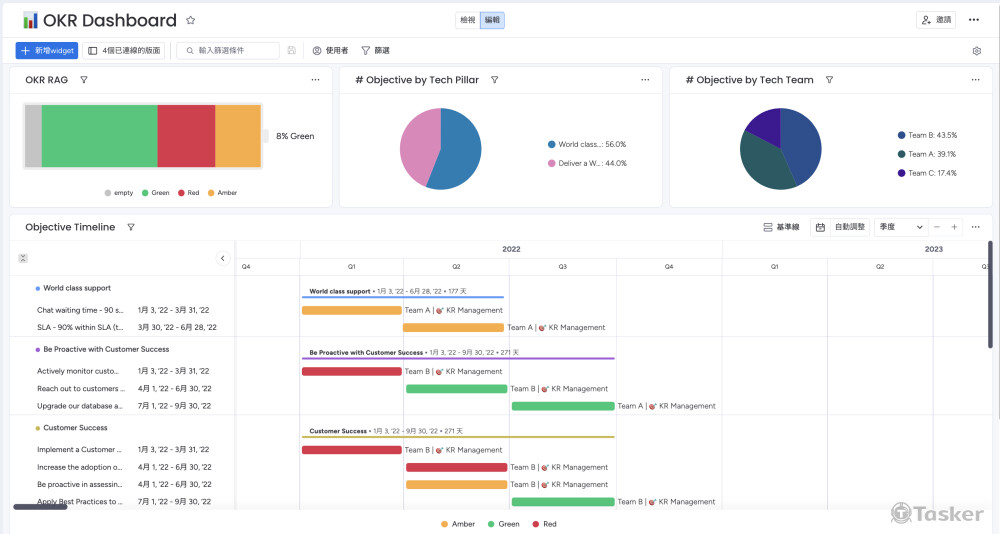Image resolution: width=1000 pixels, height=534 pixels.
Task: Click filter icon beside Objective Timeline title
Action: click(x=131, y=227)
